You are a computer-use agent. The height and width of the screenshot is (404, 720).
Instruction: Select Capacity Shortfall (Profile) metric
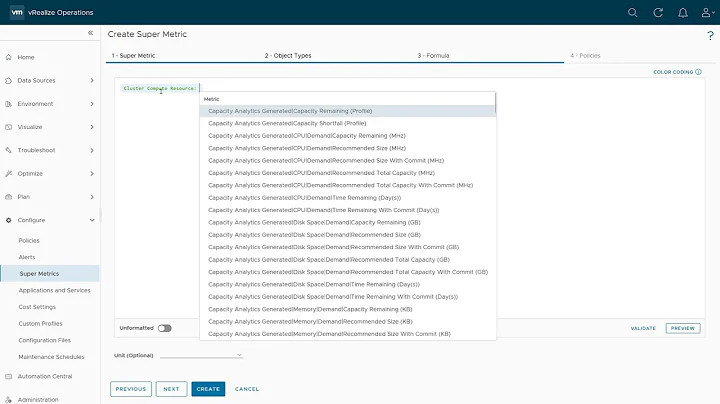348,123
